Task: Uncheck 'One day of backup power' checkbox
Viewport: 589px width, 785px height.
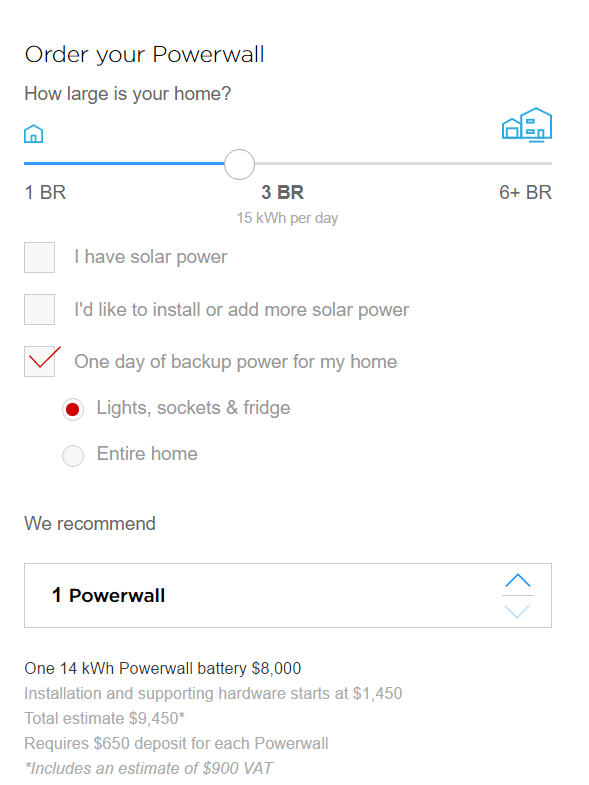Action: [x=40, y=361]
